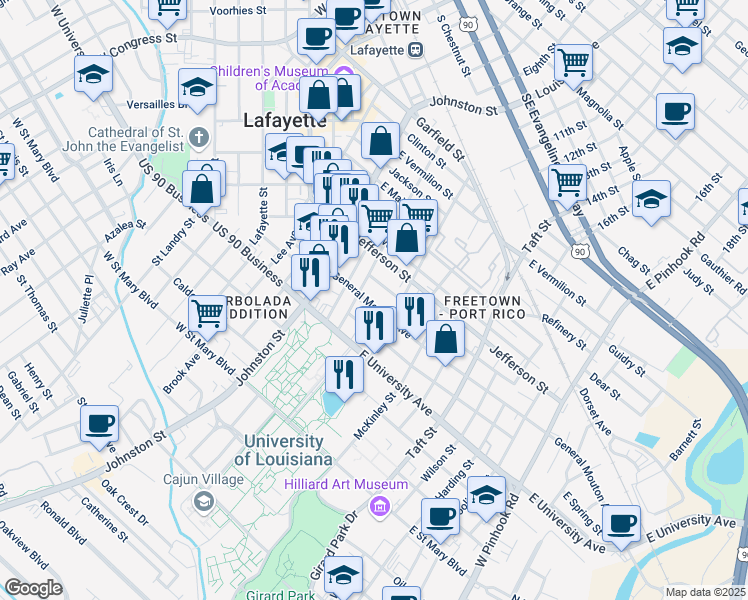Viewport: 748px width, 600px height.
Task: Select the Cathedral of St. John pin
Action: click(198, 138)
